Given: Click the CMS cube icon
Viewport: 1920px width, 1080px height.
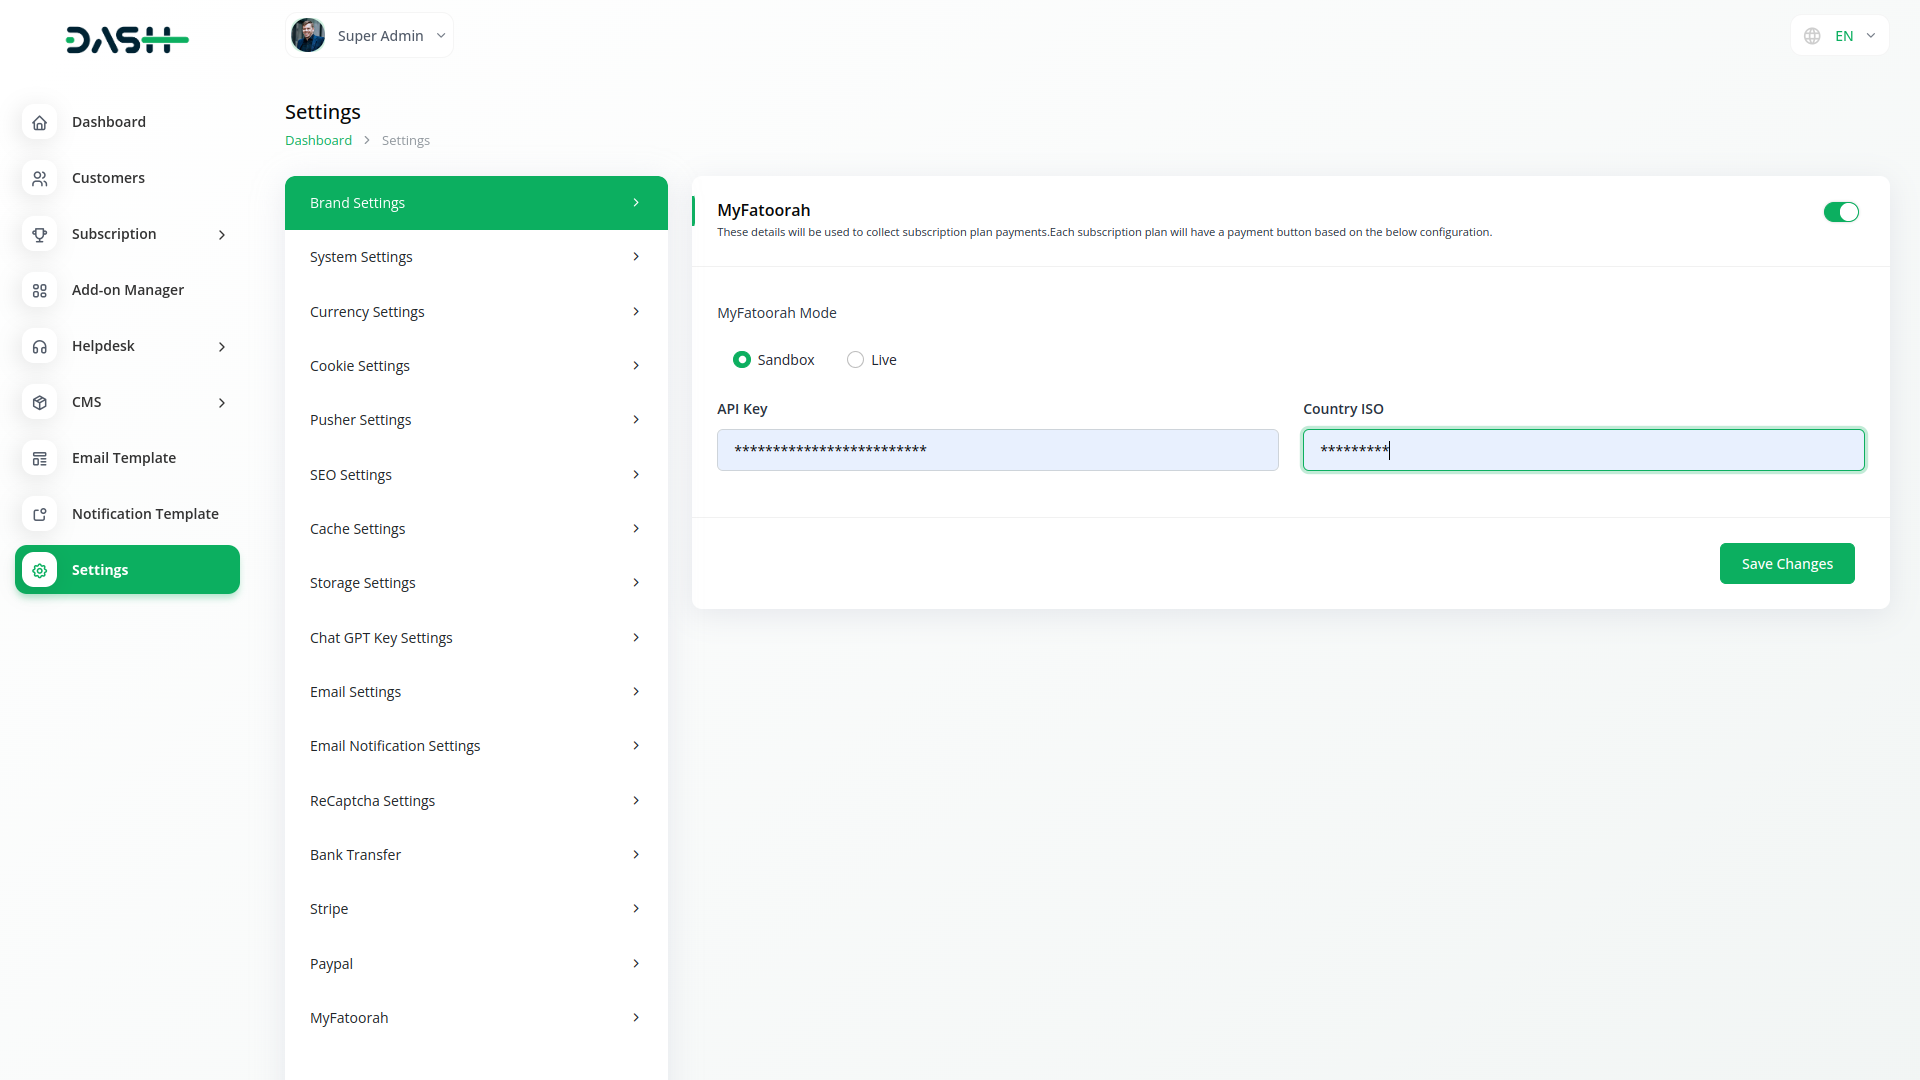Looking at the screenshot, I should (x=39, y=402).
